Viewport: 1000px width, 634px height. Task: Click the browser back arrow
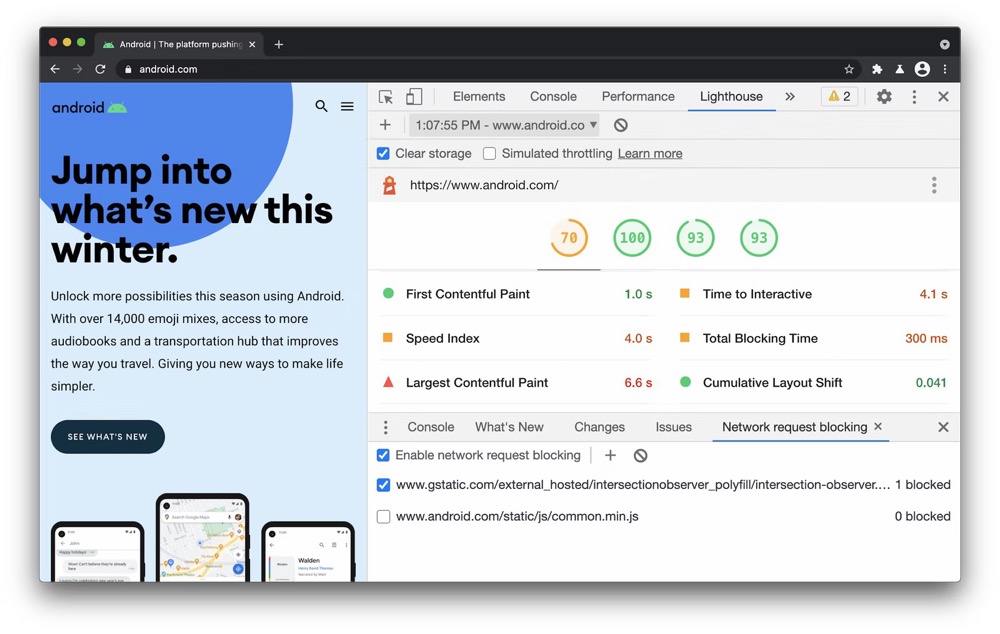click(x=55, y=69)
